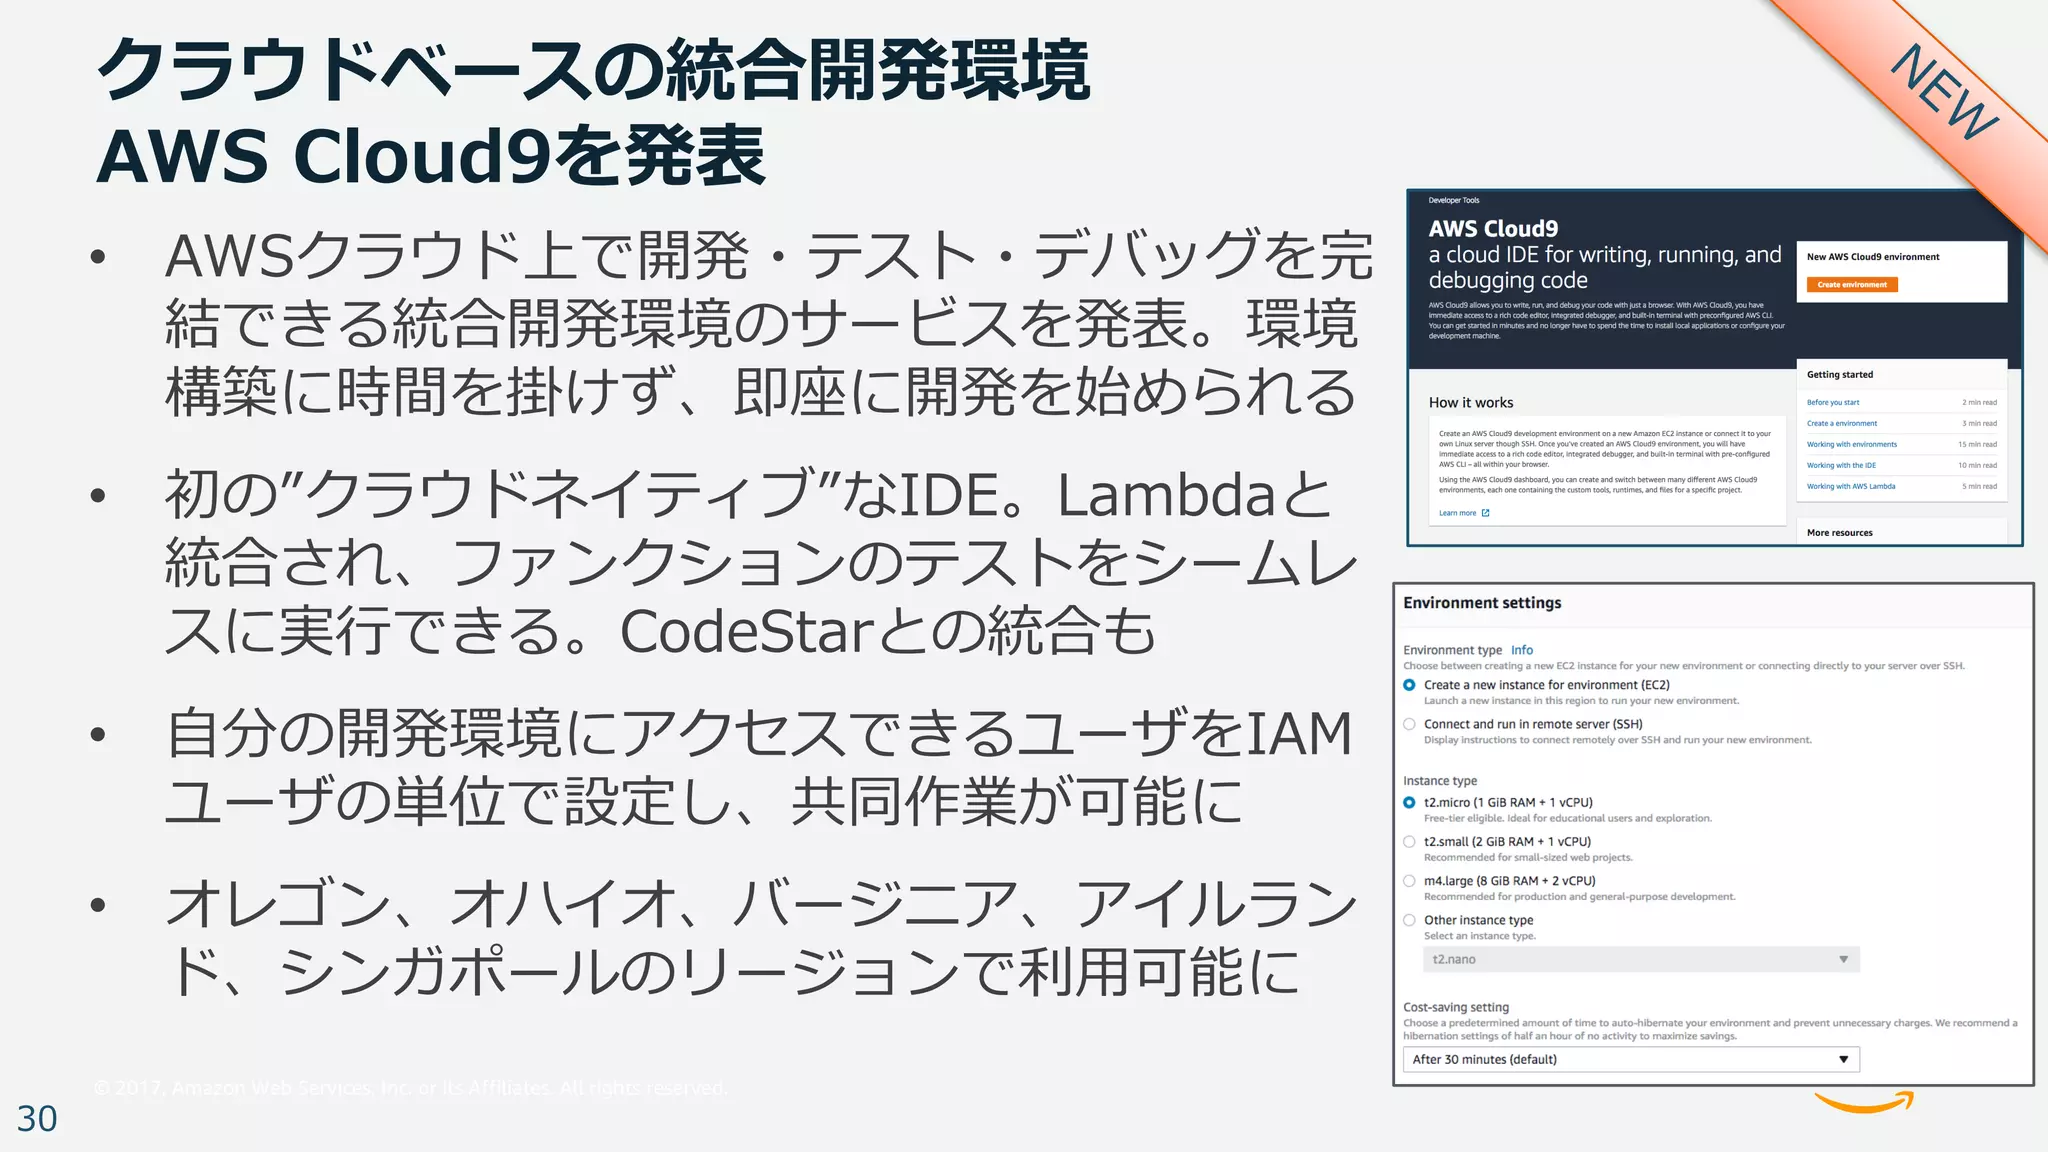The image size is (2048, 1152).
Task: Select Connect and run in remote server (SSH)
Action: [1409, 724]
